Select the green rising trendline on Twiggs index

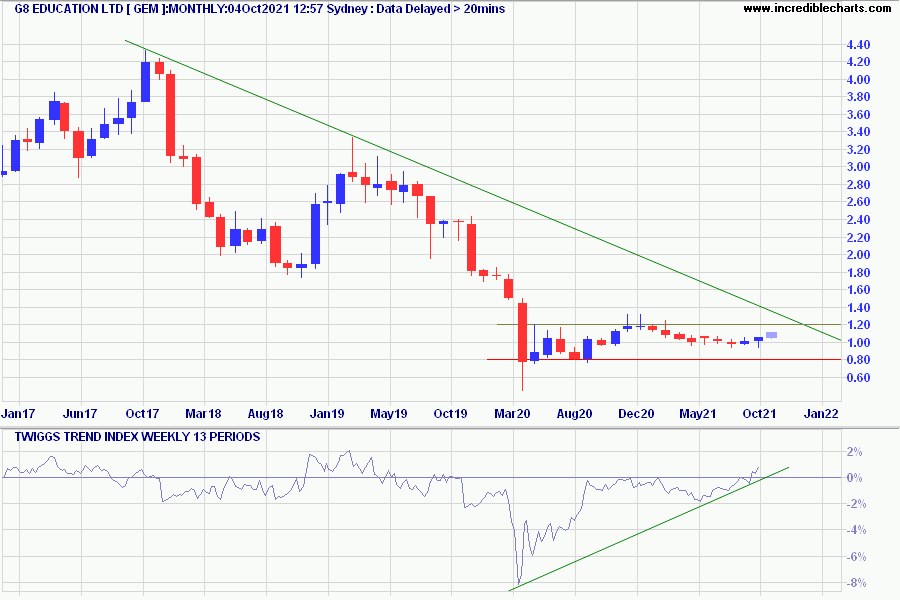649,529
